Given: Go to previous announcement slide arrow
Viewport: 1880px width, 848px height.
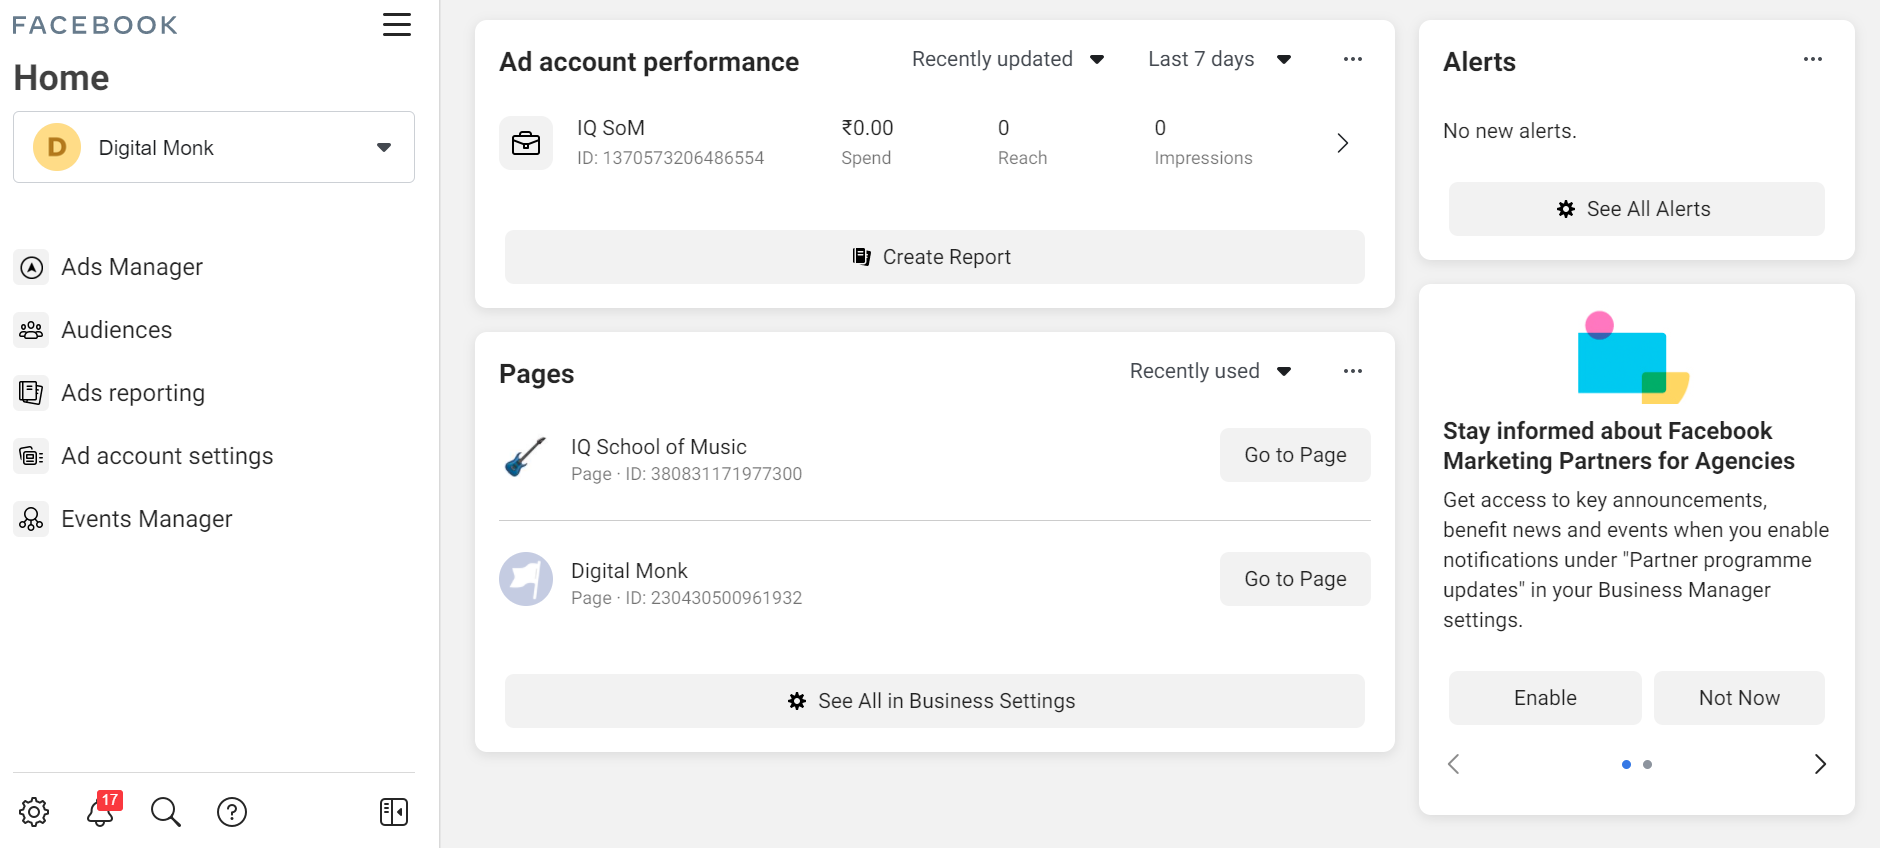Looking at the screenshot, I should (1454, 764).
